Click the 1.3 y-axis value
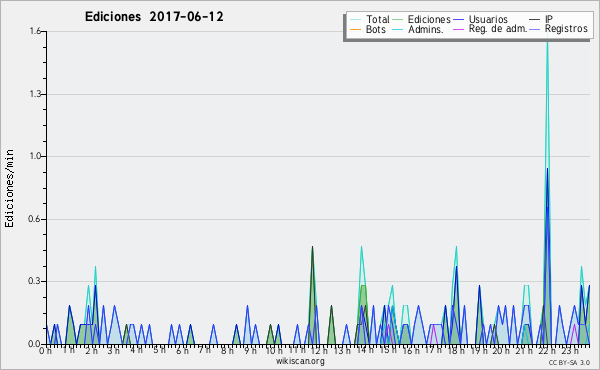The height and width of the screenshot is (370, 600). 35,94
